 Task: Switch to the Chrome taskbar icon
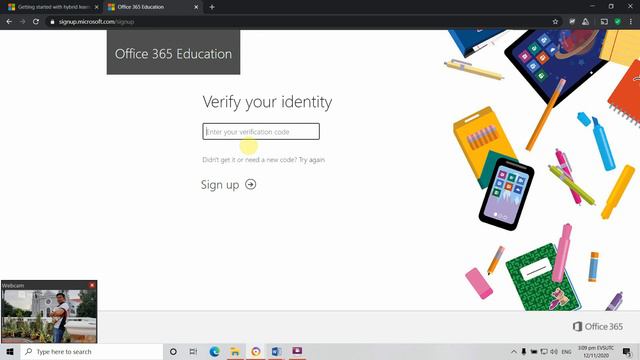pos(256,351)
